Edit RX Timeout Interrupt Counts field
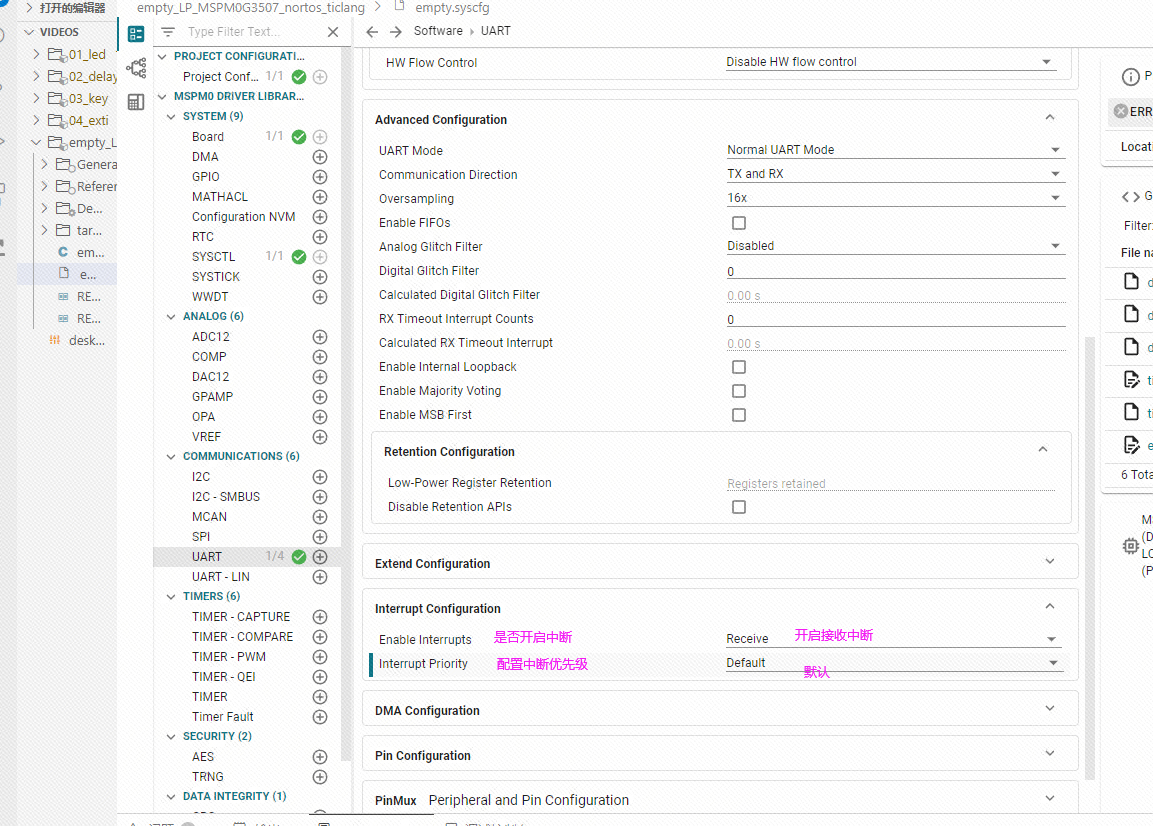1153x826 pixels. (896, 319)
